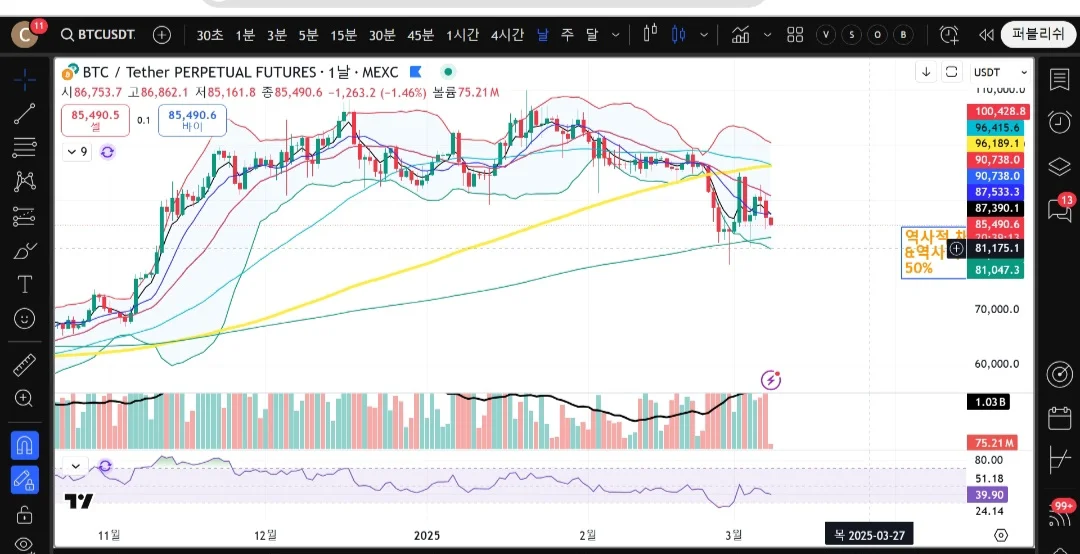
Task: Select the ruler measure tool
Action: (25, 365)
